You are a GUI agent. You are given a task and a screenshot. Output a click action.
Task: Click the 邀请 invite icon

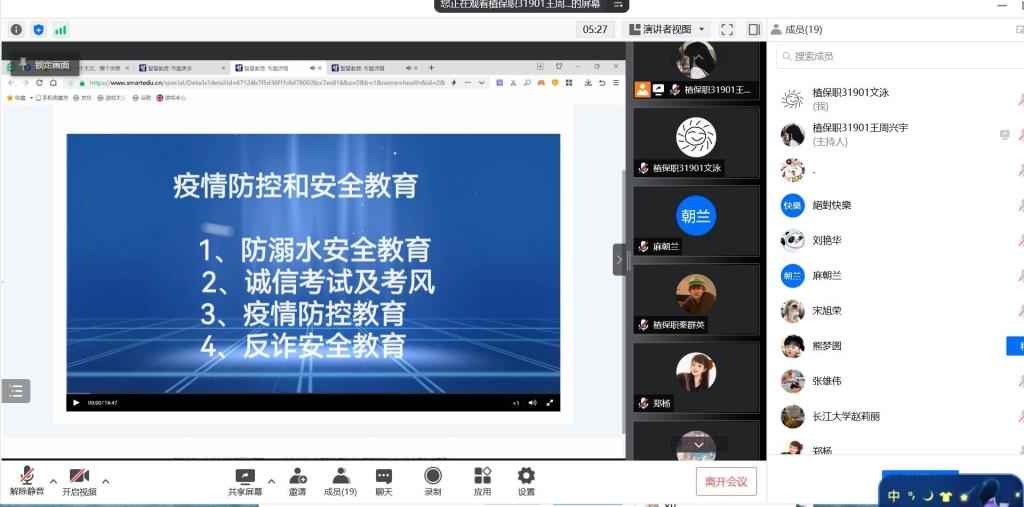tap(298, 481)
